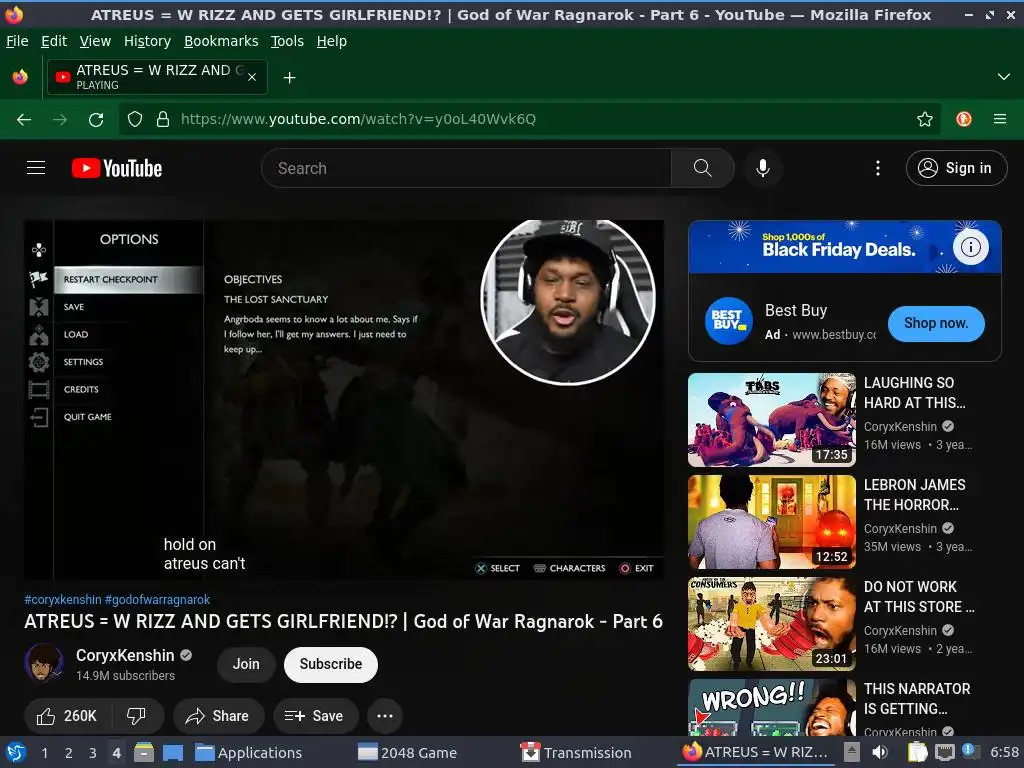Open LEBRON JAMES THE HORROR thumbnail
This screenshot has width=1024, height=768.
coord(771,522)
